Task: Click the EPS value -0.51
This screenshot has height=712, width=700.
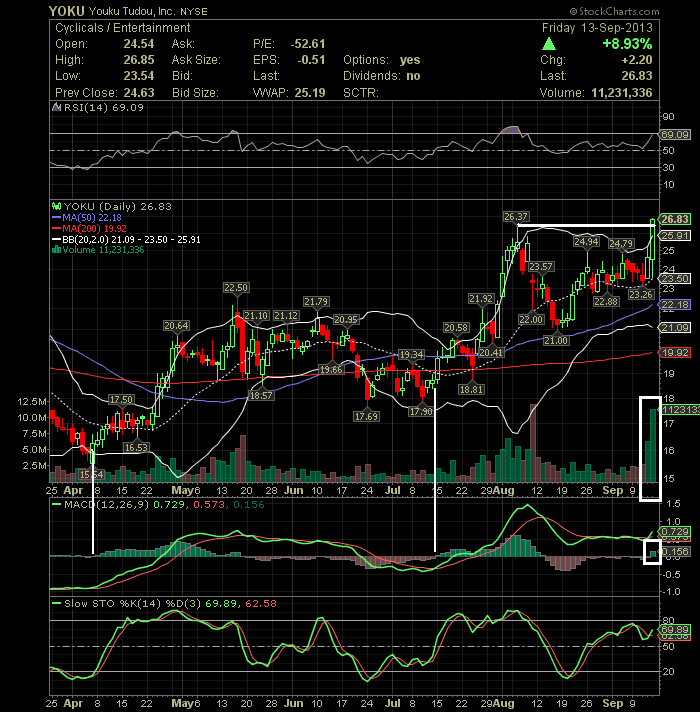Action: point(311,60)
